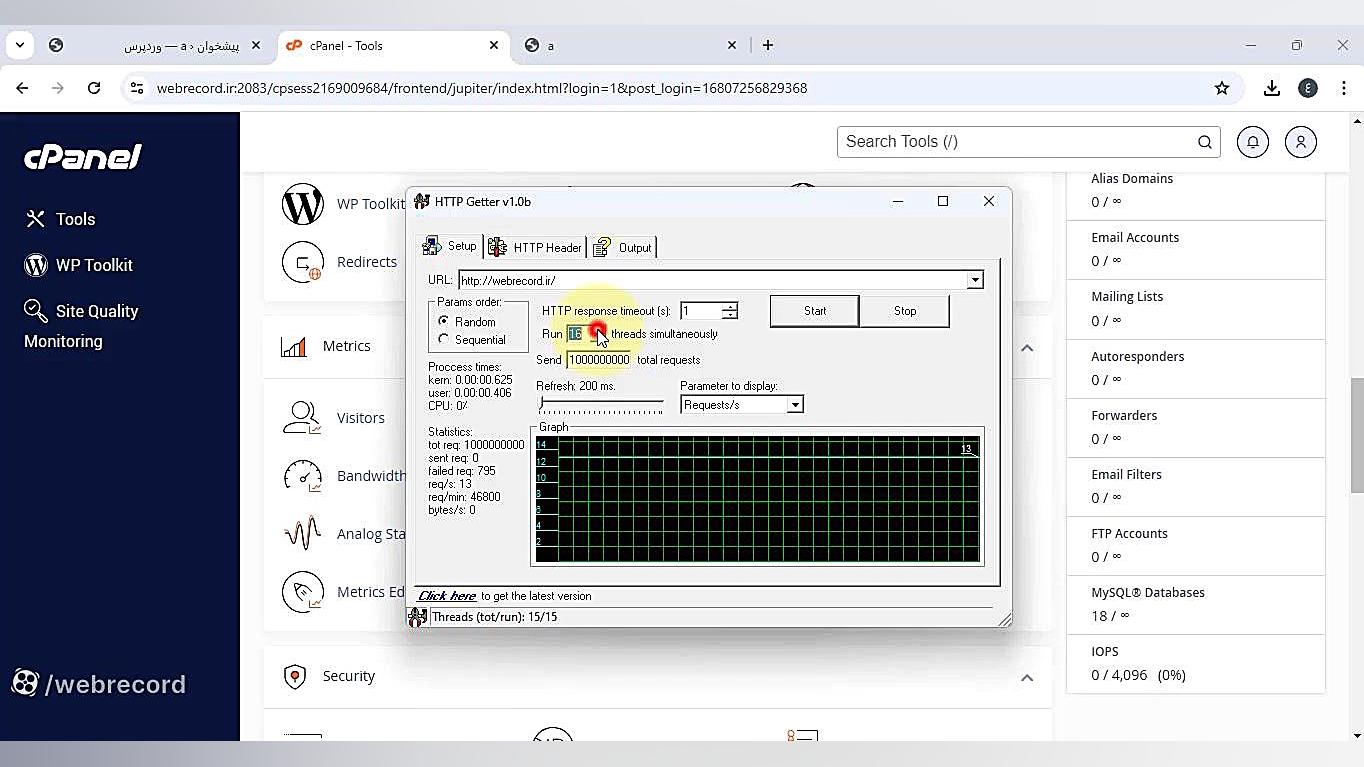Click the Stop button
Image resolution: width=1364 pixels, height=767 pixels.
click(905, 311)
